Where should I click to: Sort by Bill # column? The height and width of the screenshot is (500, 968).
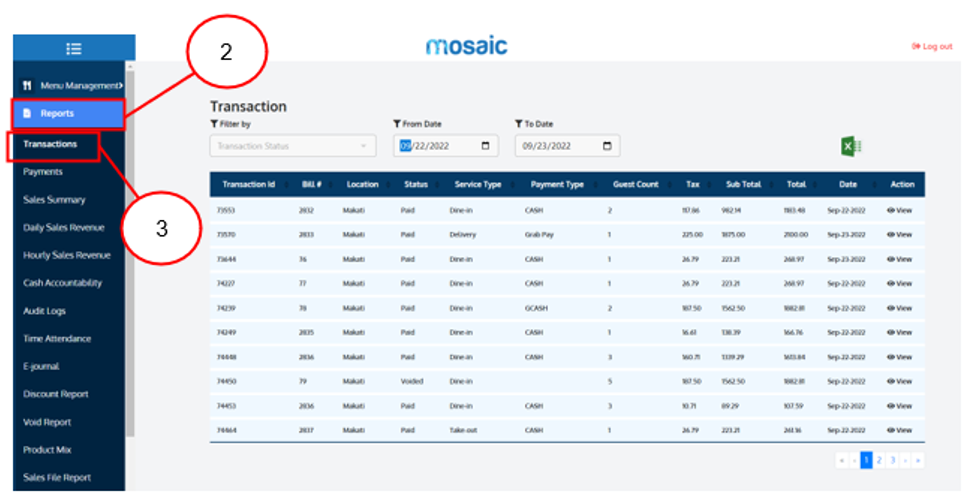[311, 185]
